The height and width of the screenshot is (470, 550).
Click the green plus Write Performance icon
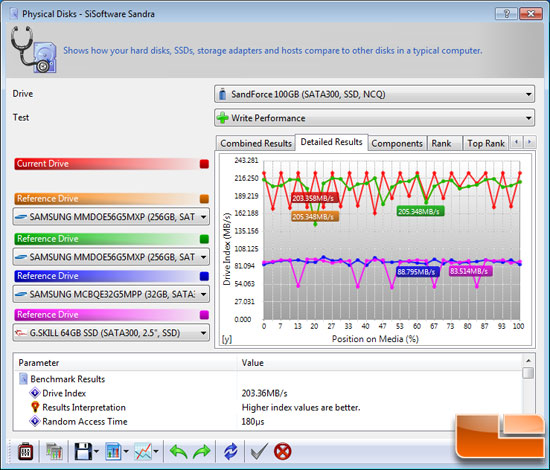pyautogui.click(x=222, y=118)
